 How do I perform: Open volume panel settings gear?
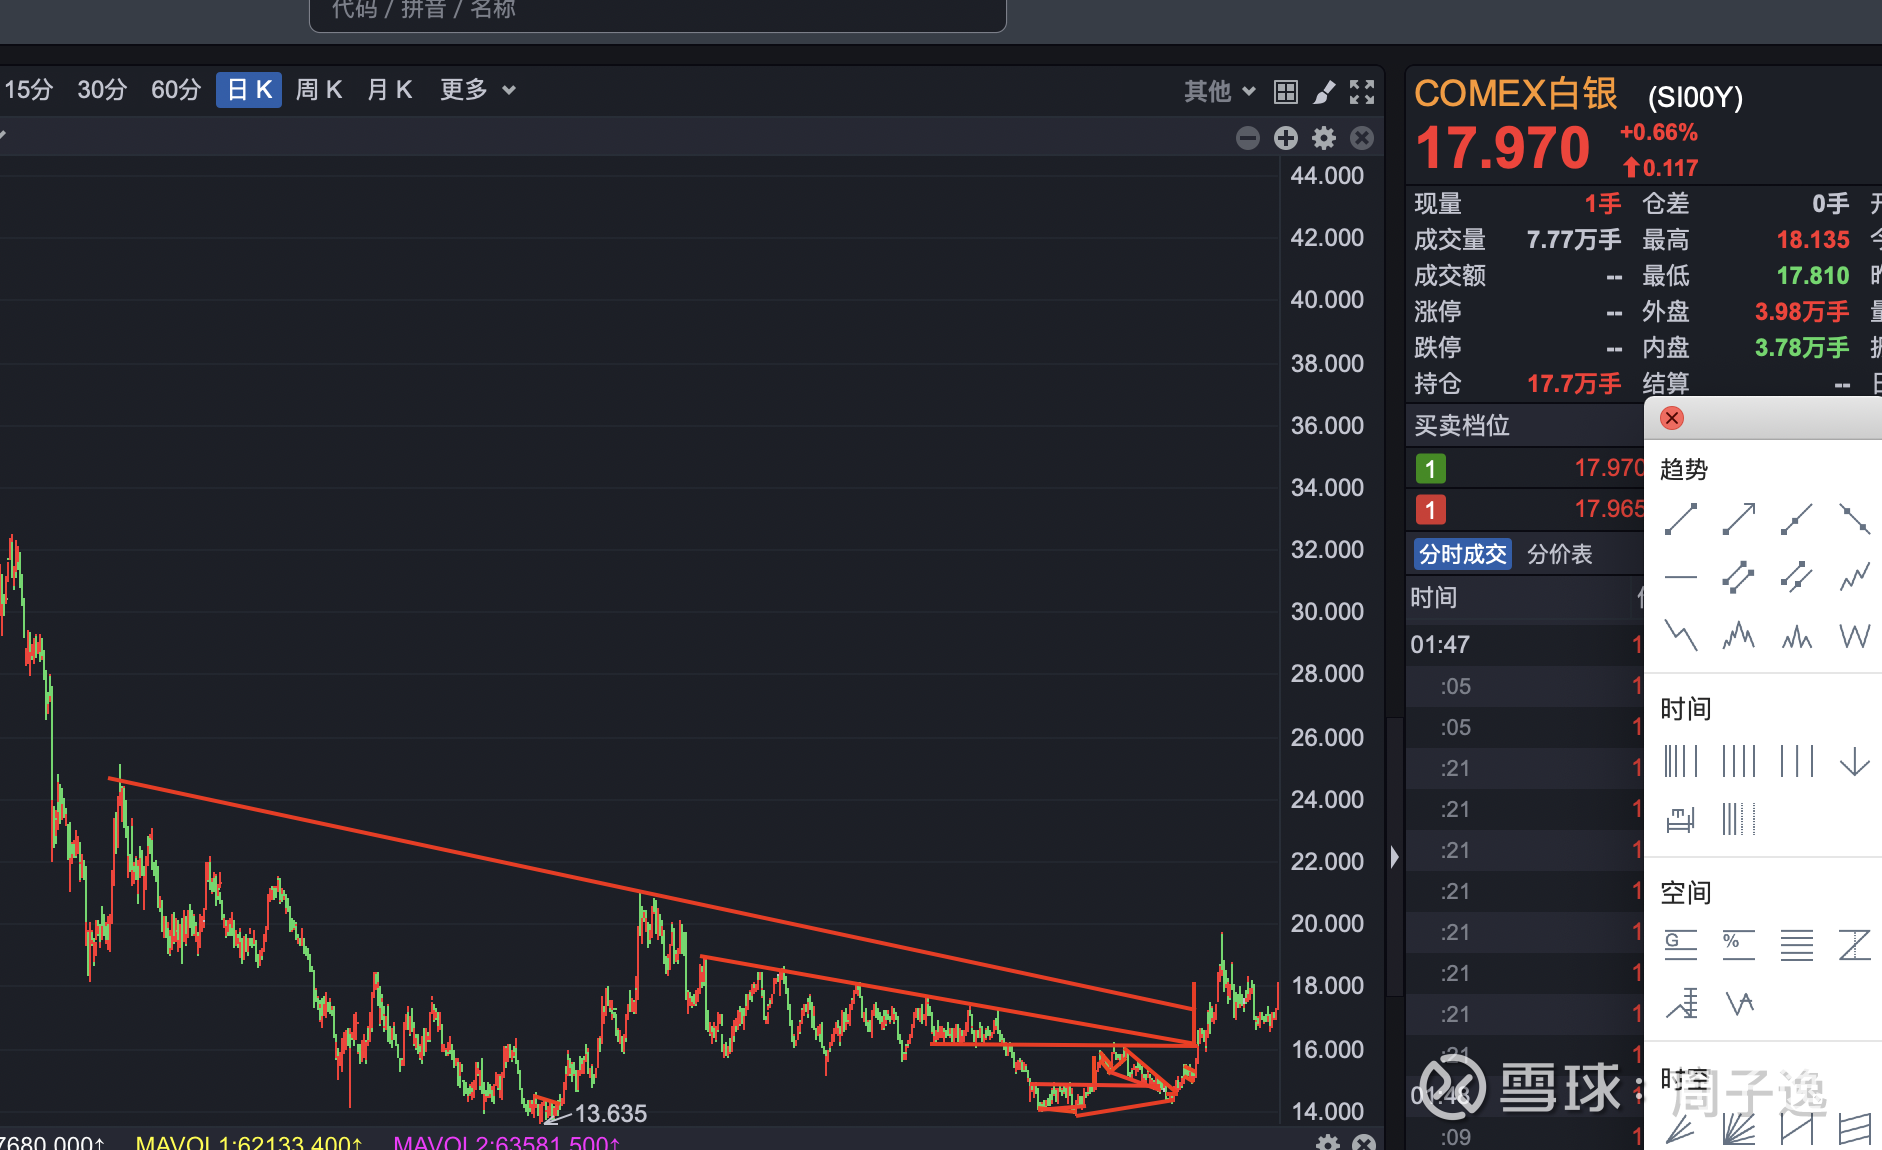pyautogui.click(x=1328, y=1142)
